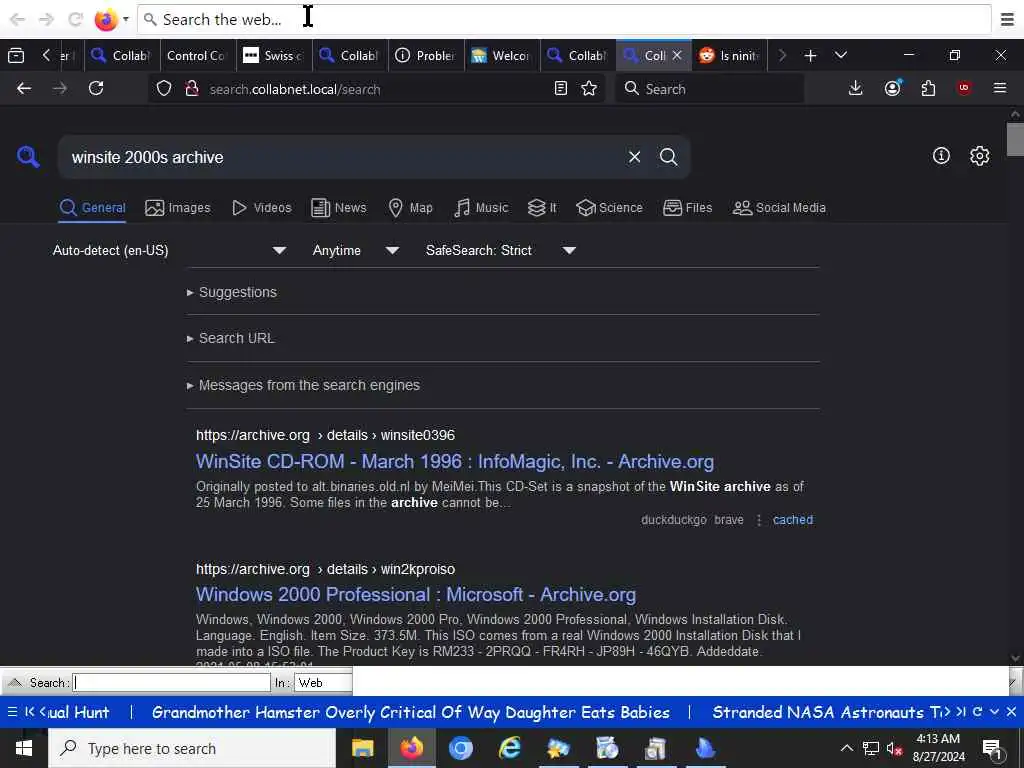Click the Grandmother Hamster headline
Image resolution: width=1024 pixels, height=768 pixels.
point(411,712)
